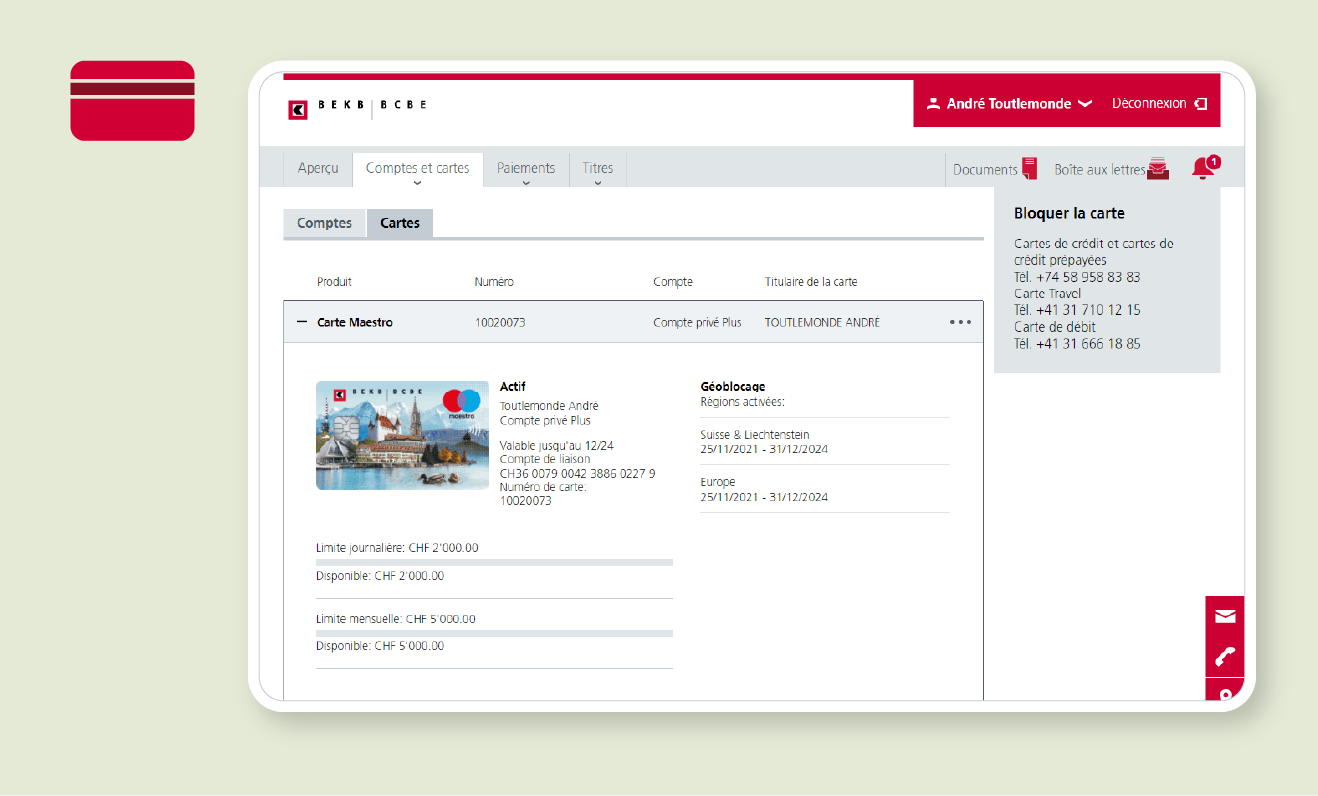Image resolution: width=1318 pixels, height=796 pixels.
Task: Open three-dot menu for Carte Maestro
Action: (x=960, y=322)
